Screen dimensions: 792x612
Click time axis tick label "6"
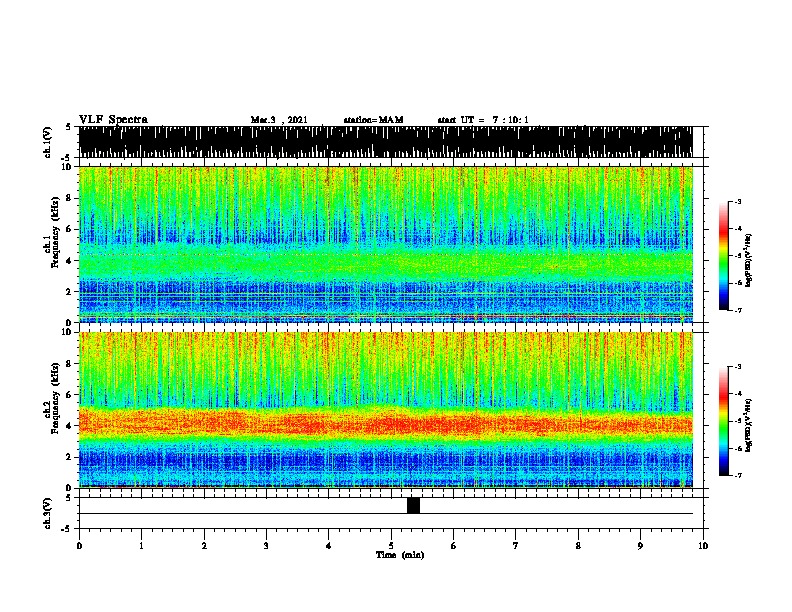pyautogui.click(x=454, y=546)
